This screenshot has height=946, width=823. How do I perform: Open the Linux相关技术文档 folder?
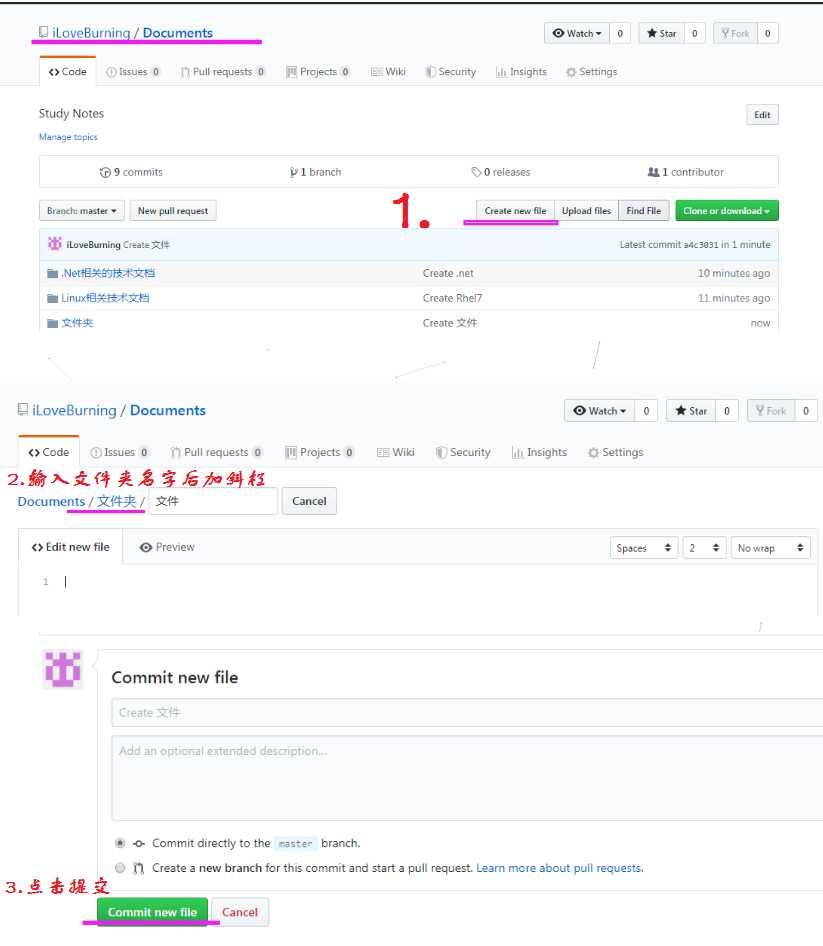(x=105, y=298)
